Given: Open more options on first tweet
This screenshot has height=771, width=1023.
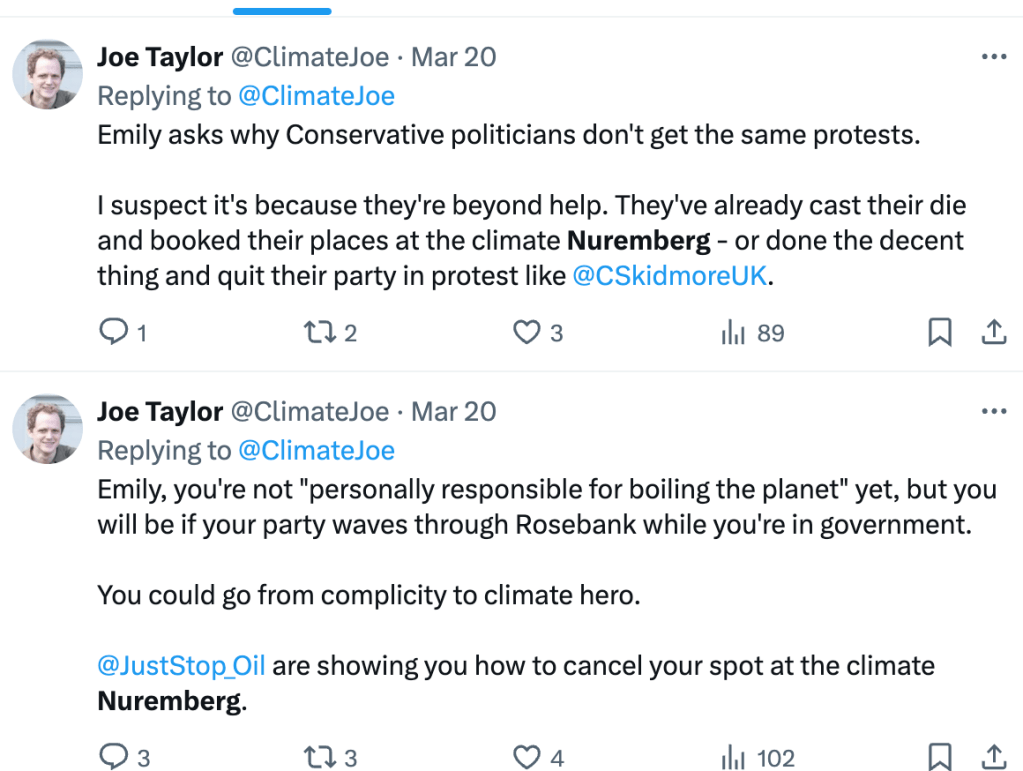Looking at the screenshot, I should (994, 57).
